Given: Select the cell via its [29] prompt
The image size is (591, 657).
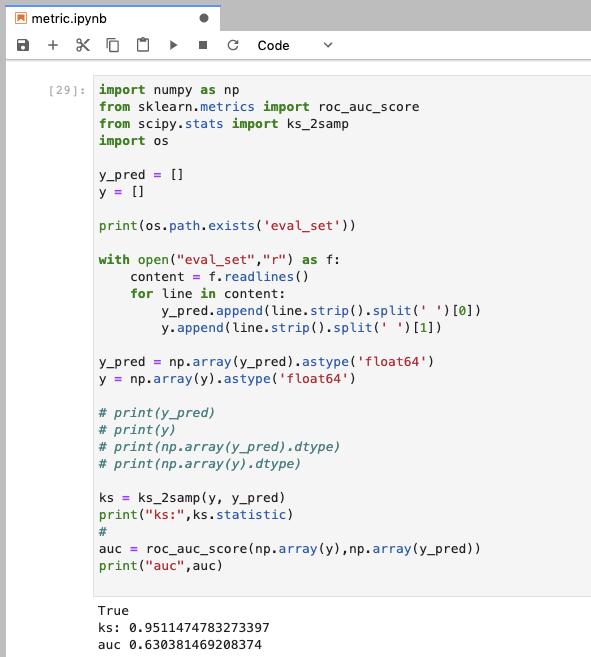Looking at the screenshot, I should [67, 90].
